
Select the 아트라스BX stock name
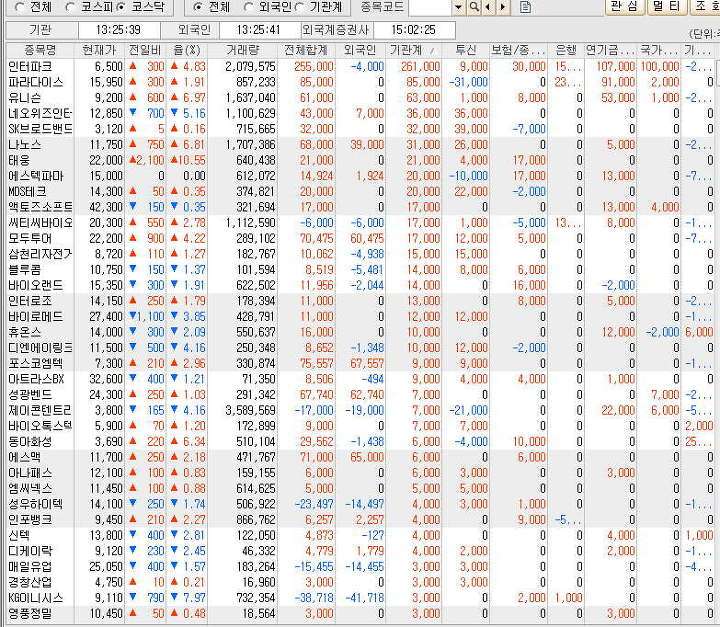(x=36, y=379)
